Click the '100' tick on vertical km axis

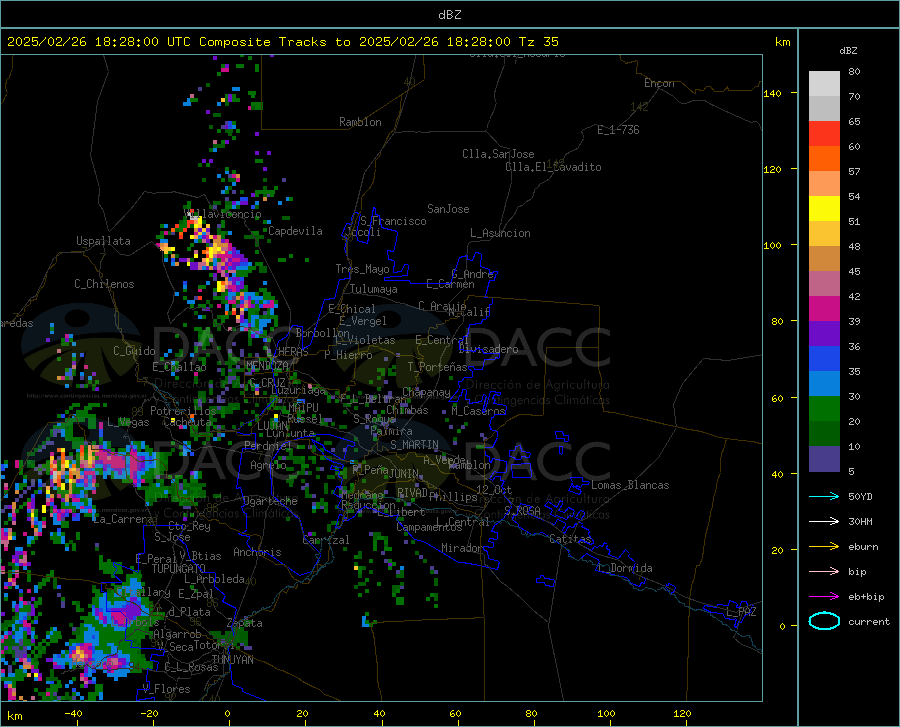pos(772,245)
